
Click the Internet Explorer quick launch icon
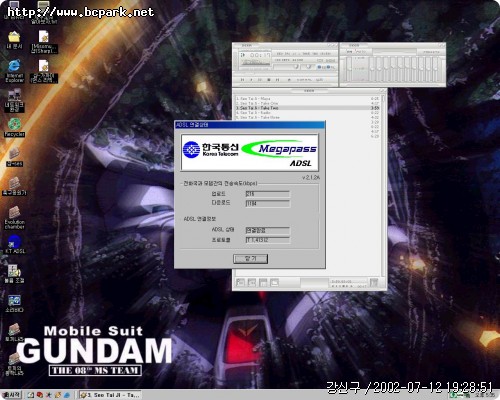(x=67, y=395)
